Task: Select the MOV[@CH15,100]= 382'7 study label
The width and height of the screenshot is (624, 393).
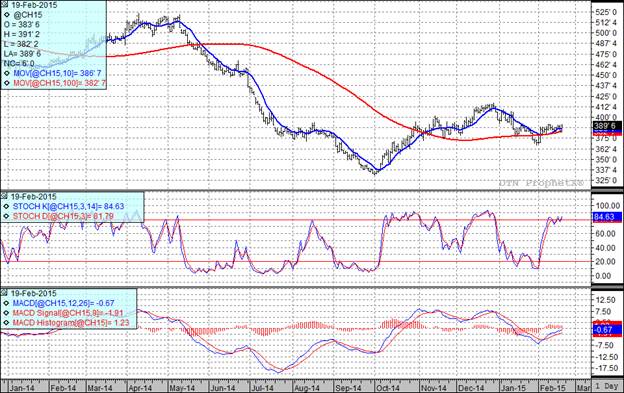Action: coord(60,83)
